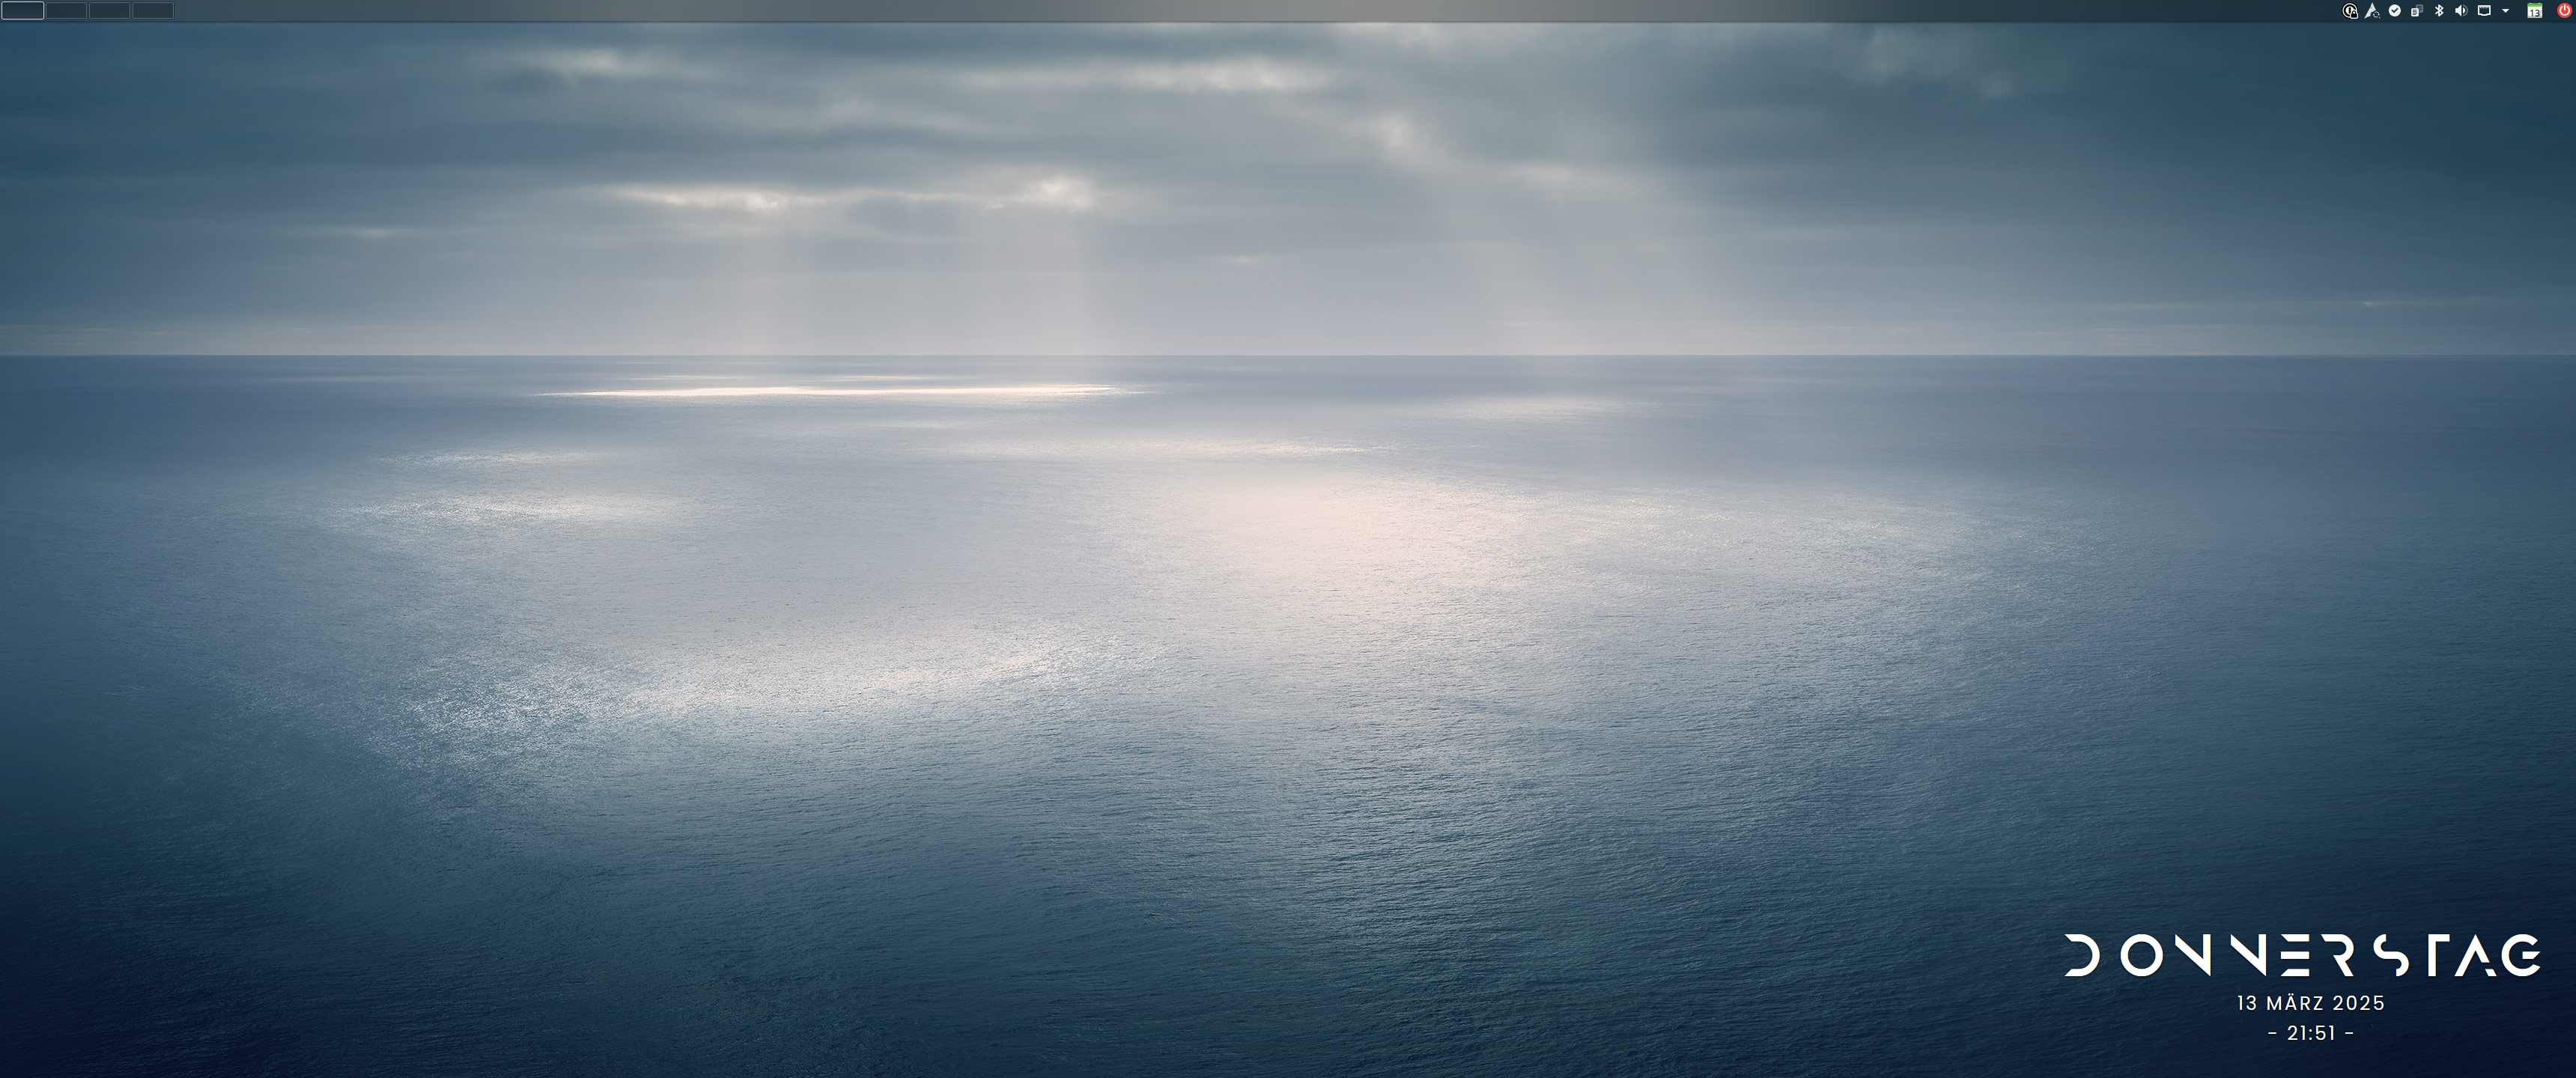This screenshot has width=2576, height=1078.
Task: Open the Arch update checker tray icon
Action: pos(2372,11)
